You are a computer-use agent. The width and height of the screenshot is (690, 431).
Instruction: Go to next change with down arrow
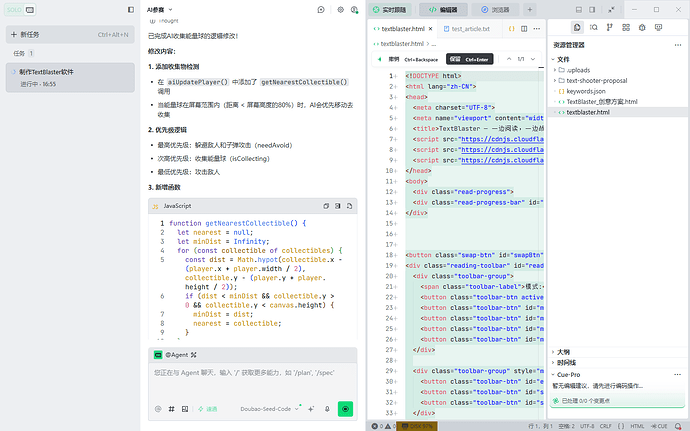(533, 59)
